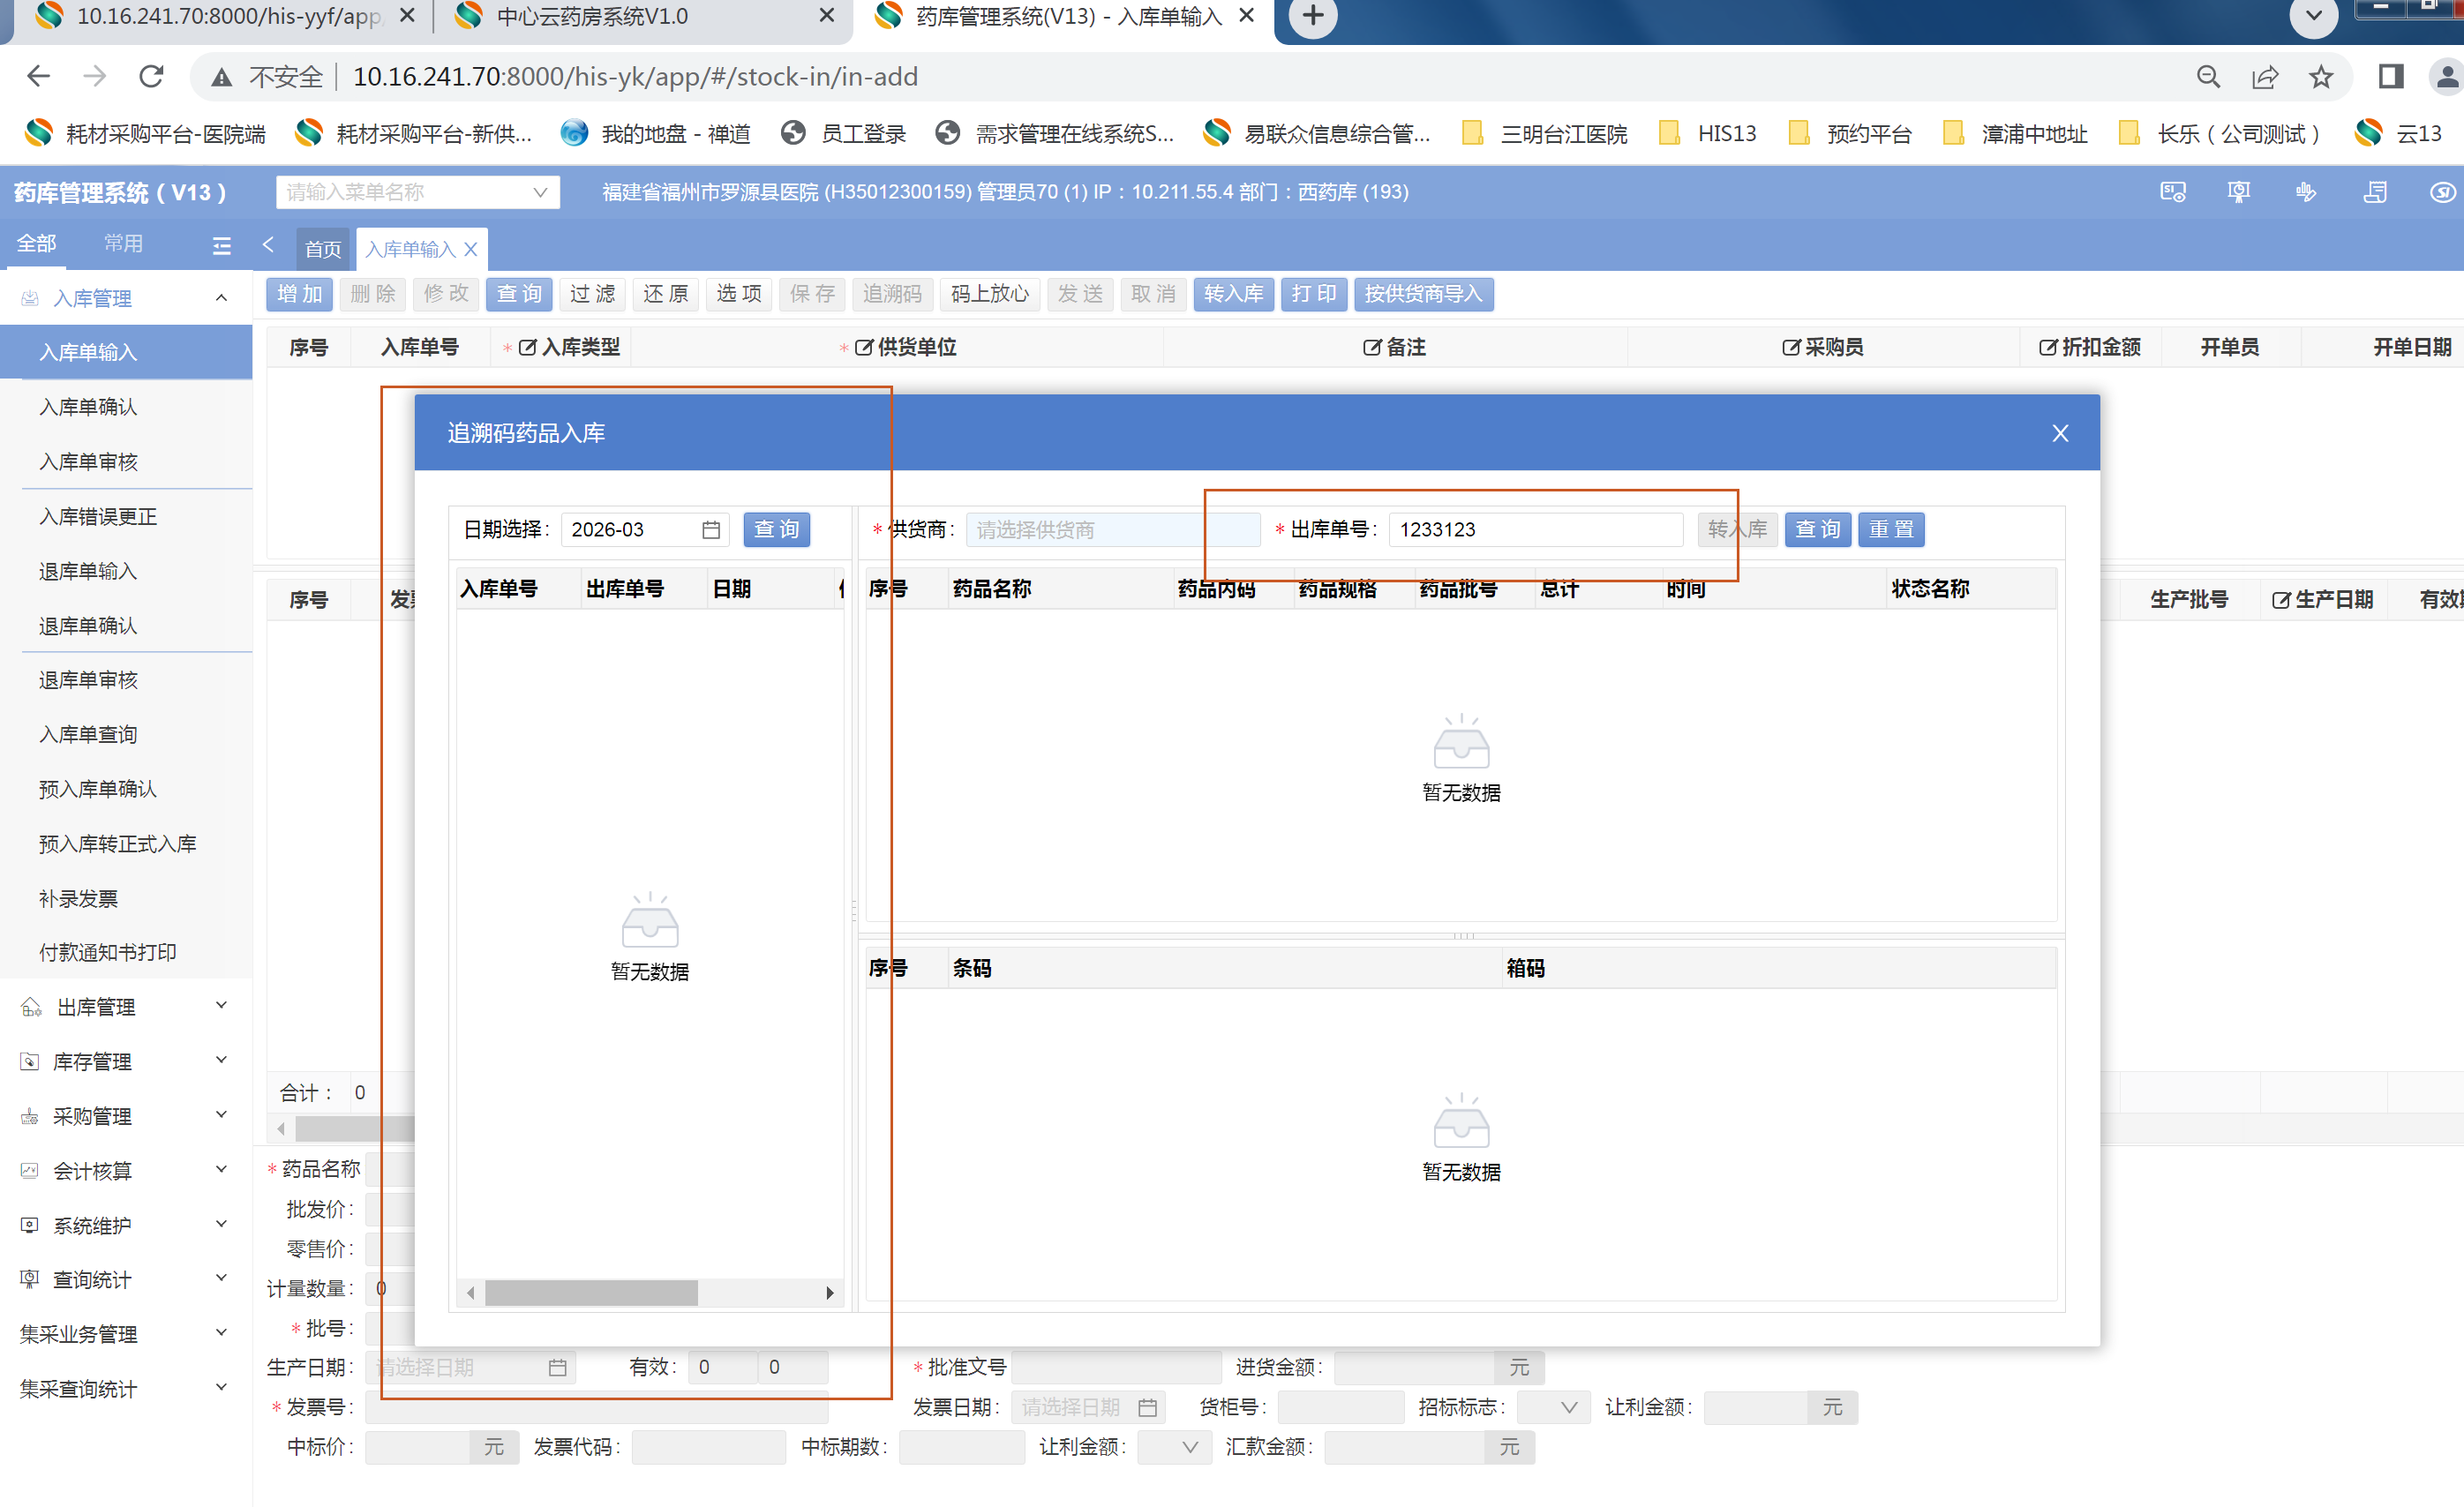Click calendar icon in 日期选择 field
Screen dimensions: 2464x1507
[x=710, y=530]
